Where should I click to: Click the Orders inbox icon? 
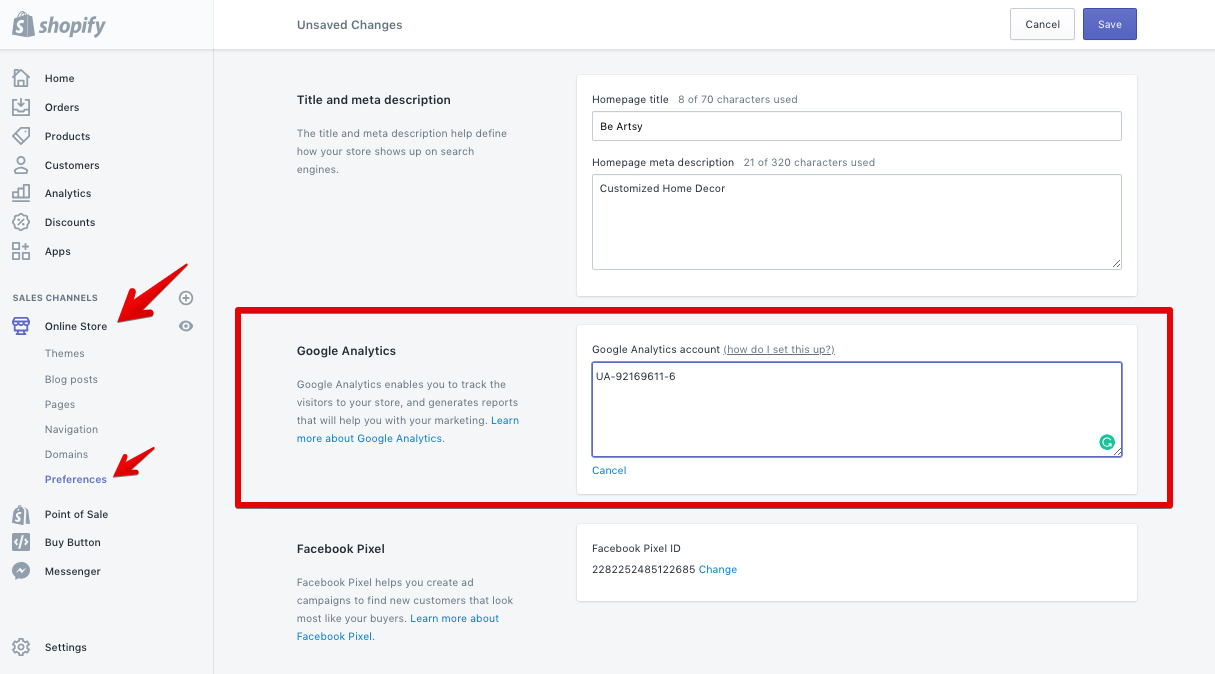[21, 107]
